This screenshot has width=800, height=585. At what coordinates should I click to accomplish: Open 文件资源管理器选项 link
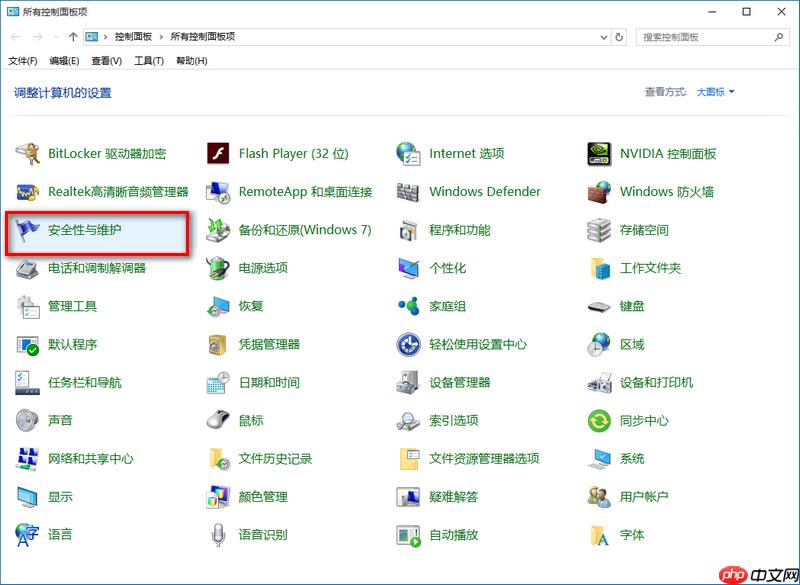(x=484, y=459)
